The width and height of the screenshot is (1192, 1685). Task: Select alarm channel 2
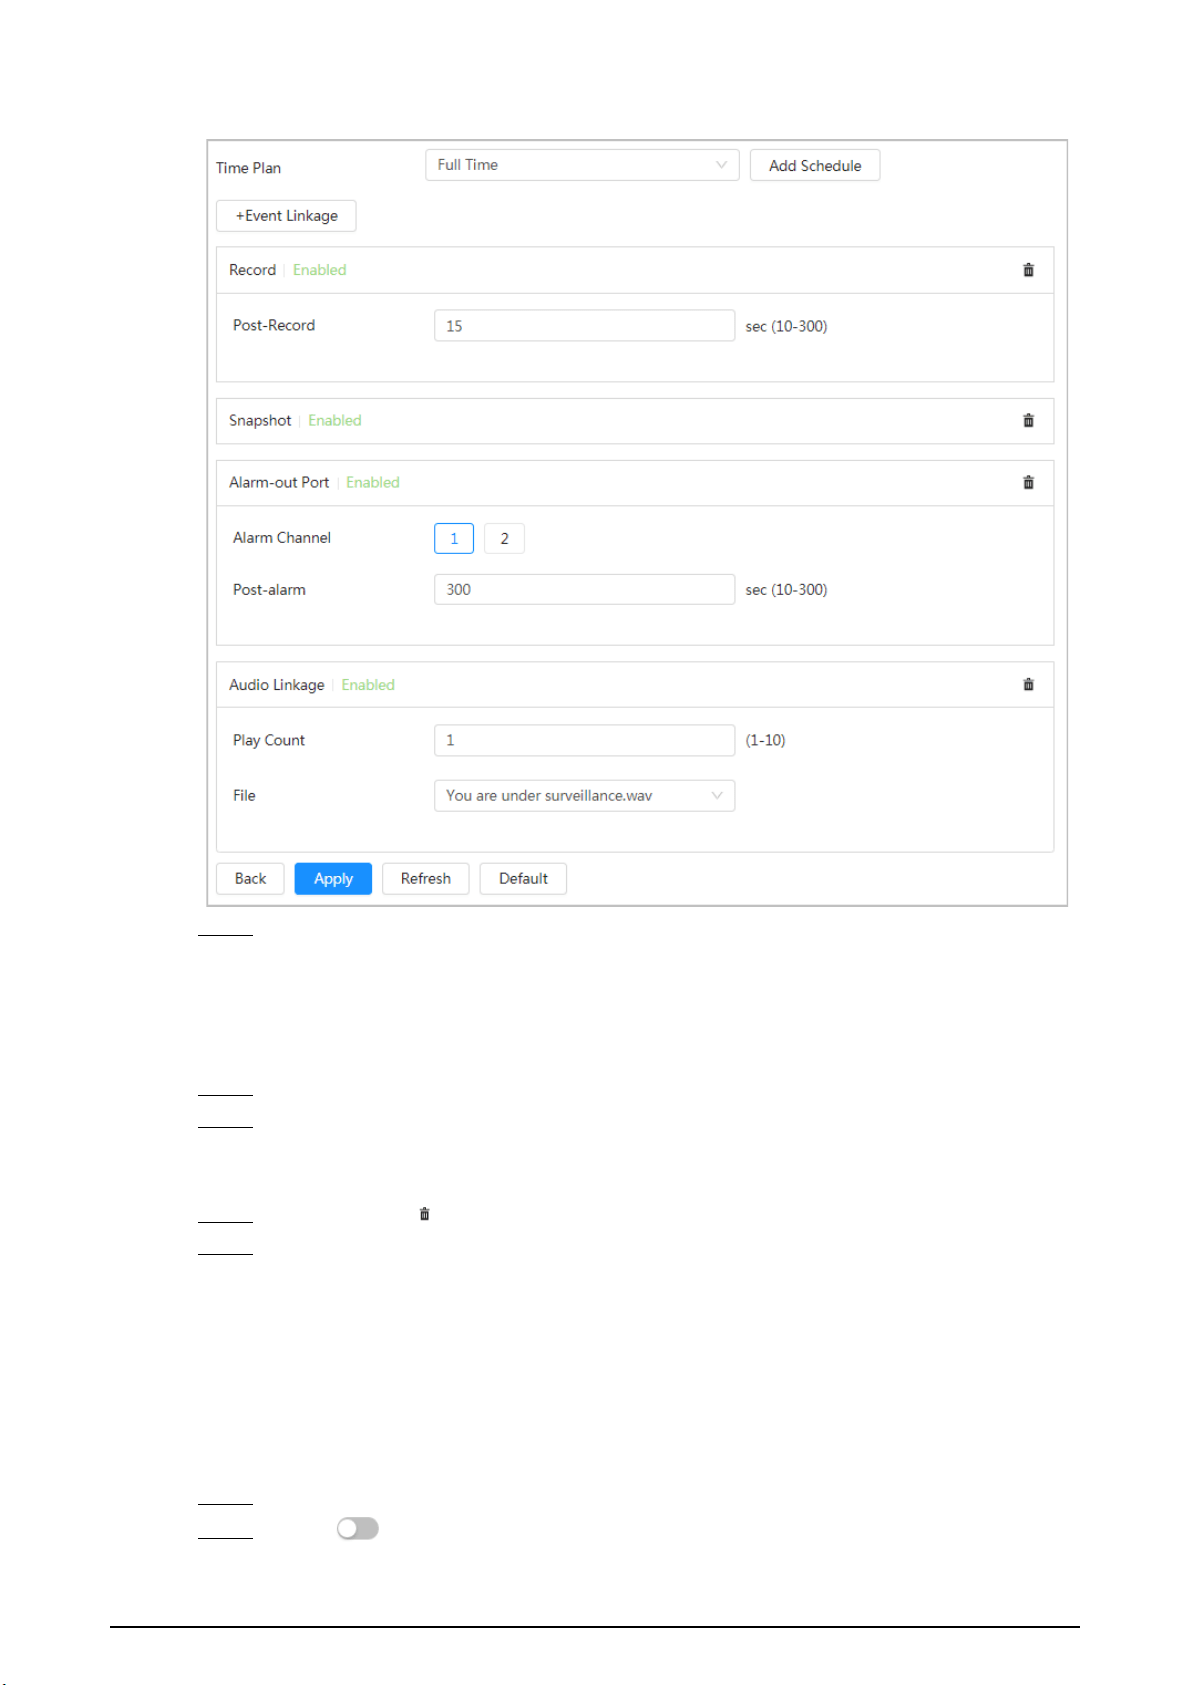pyautogui.click(x=504, y=538)
